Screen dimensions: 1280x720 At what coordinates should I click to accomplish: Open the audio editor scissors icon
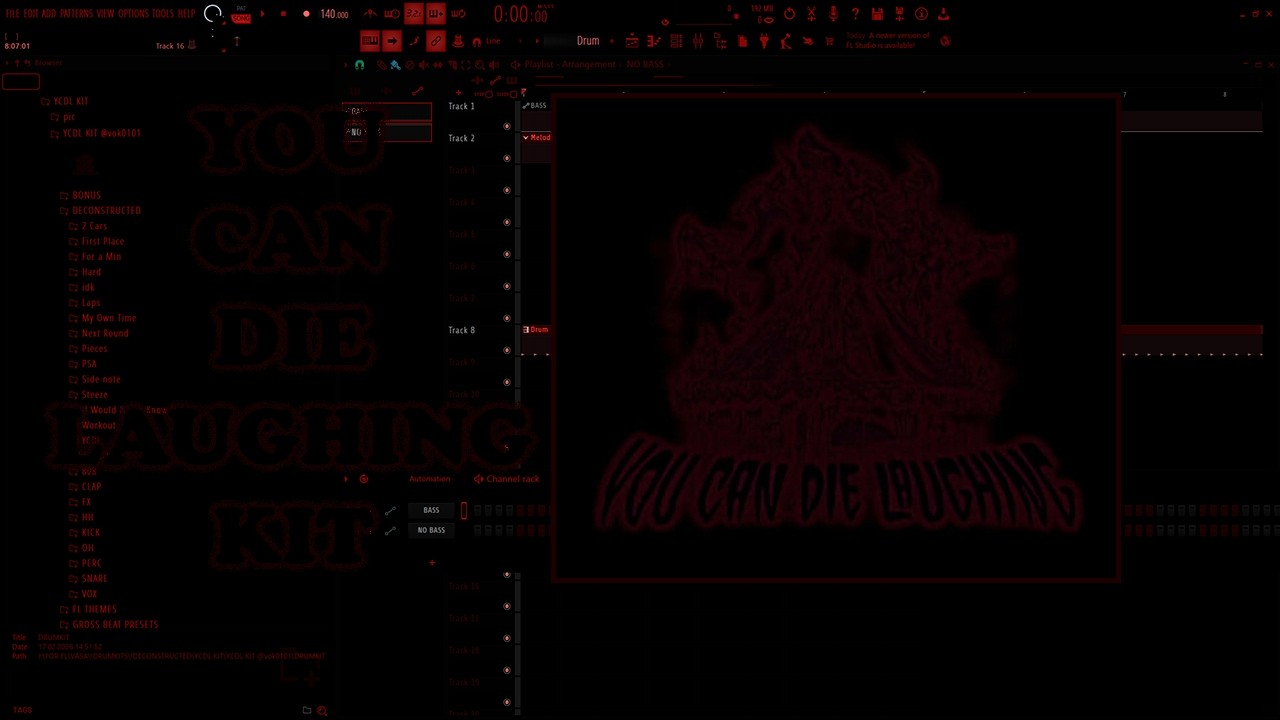tap(811, 14)
